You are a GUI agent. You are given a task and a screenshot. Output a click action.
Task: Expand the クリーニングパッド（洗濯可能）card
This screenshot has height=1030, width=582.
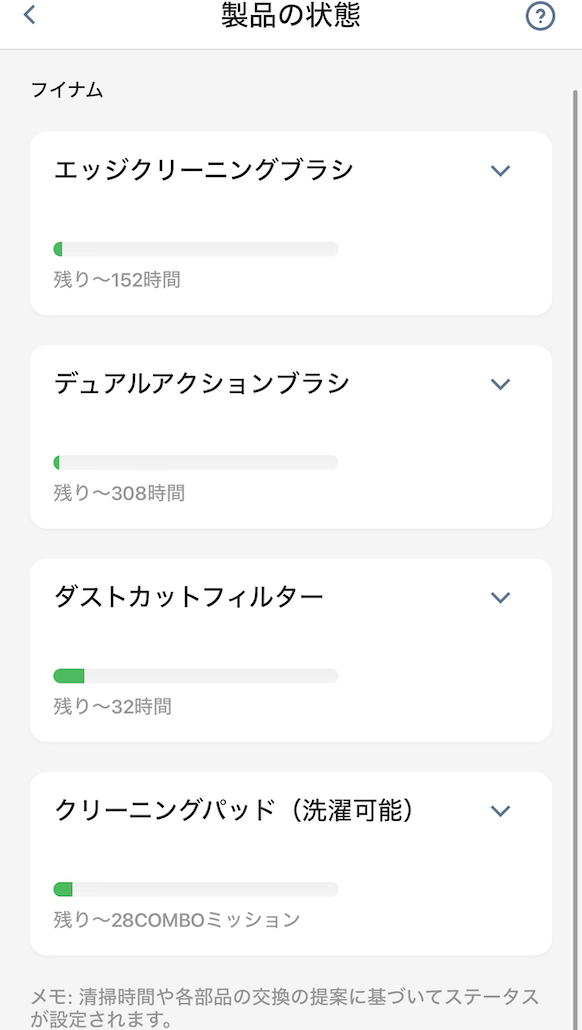coord(500,811)
